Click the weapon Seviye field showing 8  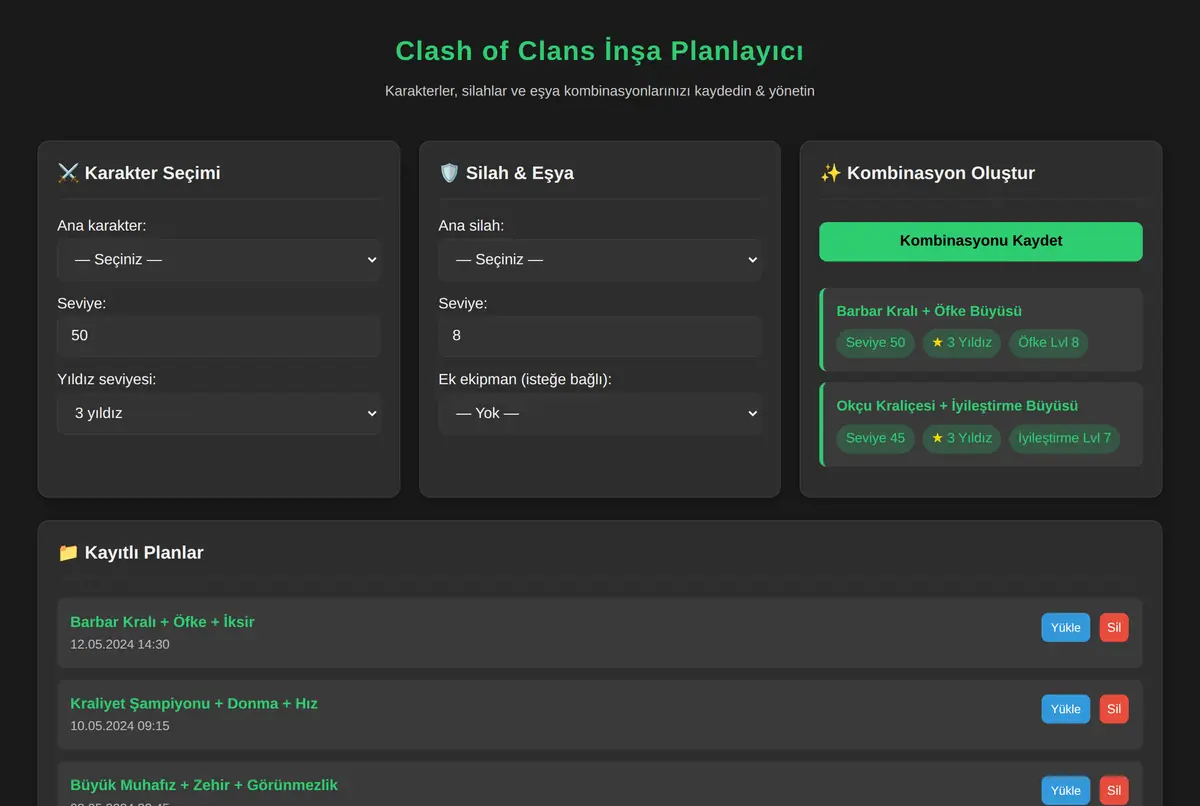[x=600, y=336]
